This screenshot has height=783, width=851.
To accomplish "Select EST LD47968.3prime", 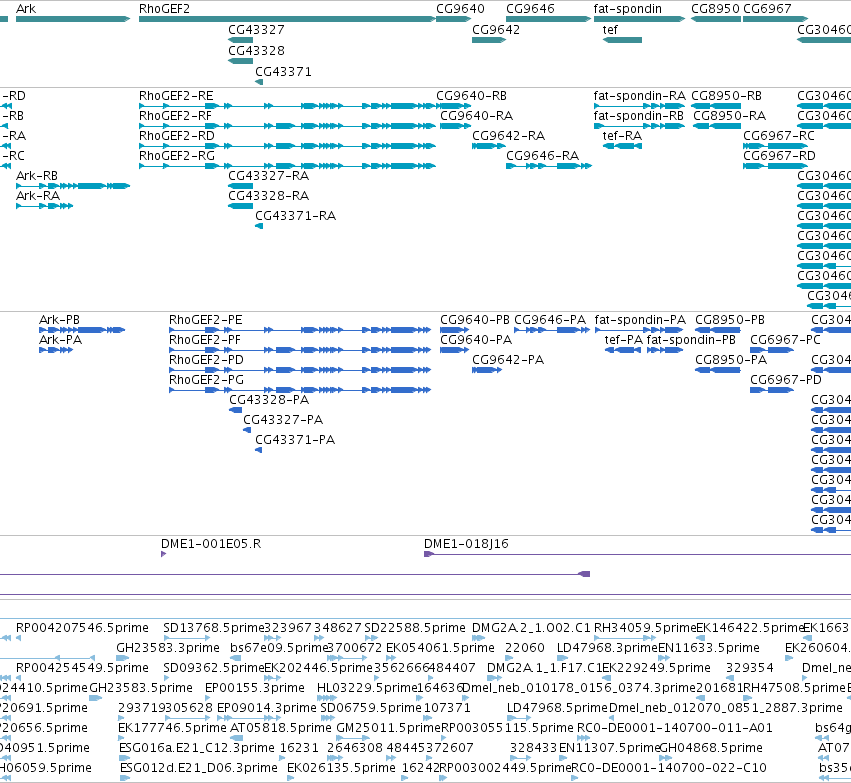I will [562, 658].
